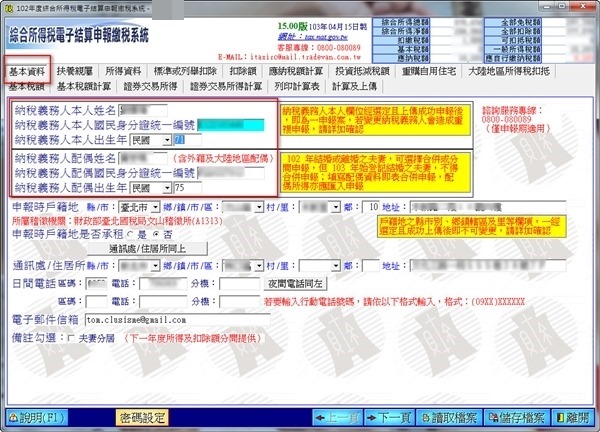Viewport: 600px width, 432px height.
Task: Click 通訊處/住居所同上 button
Action: pyautogui.click(x=147, y=249)
